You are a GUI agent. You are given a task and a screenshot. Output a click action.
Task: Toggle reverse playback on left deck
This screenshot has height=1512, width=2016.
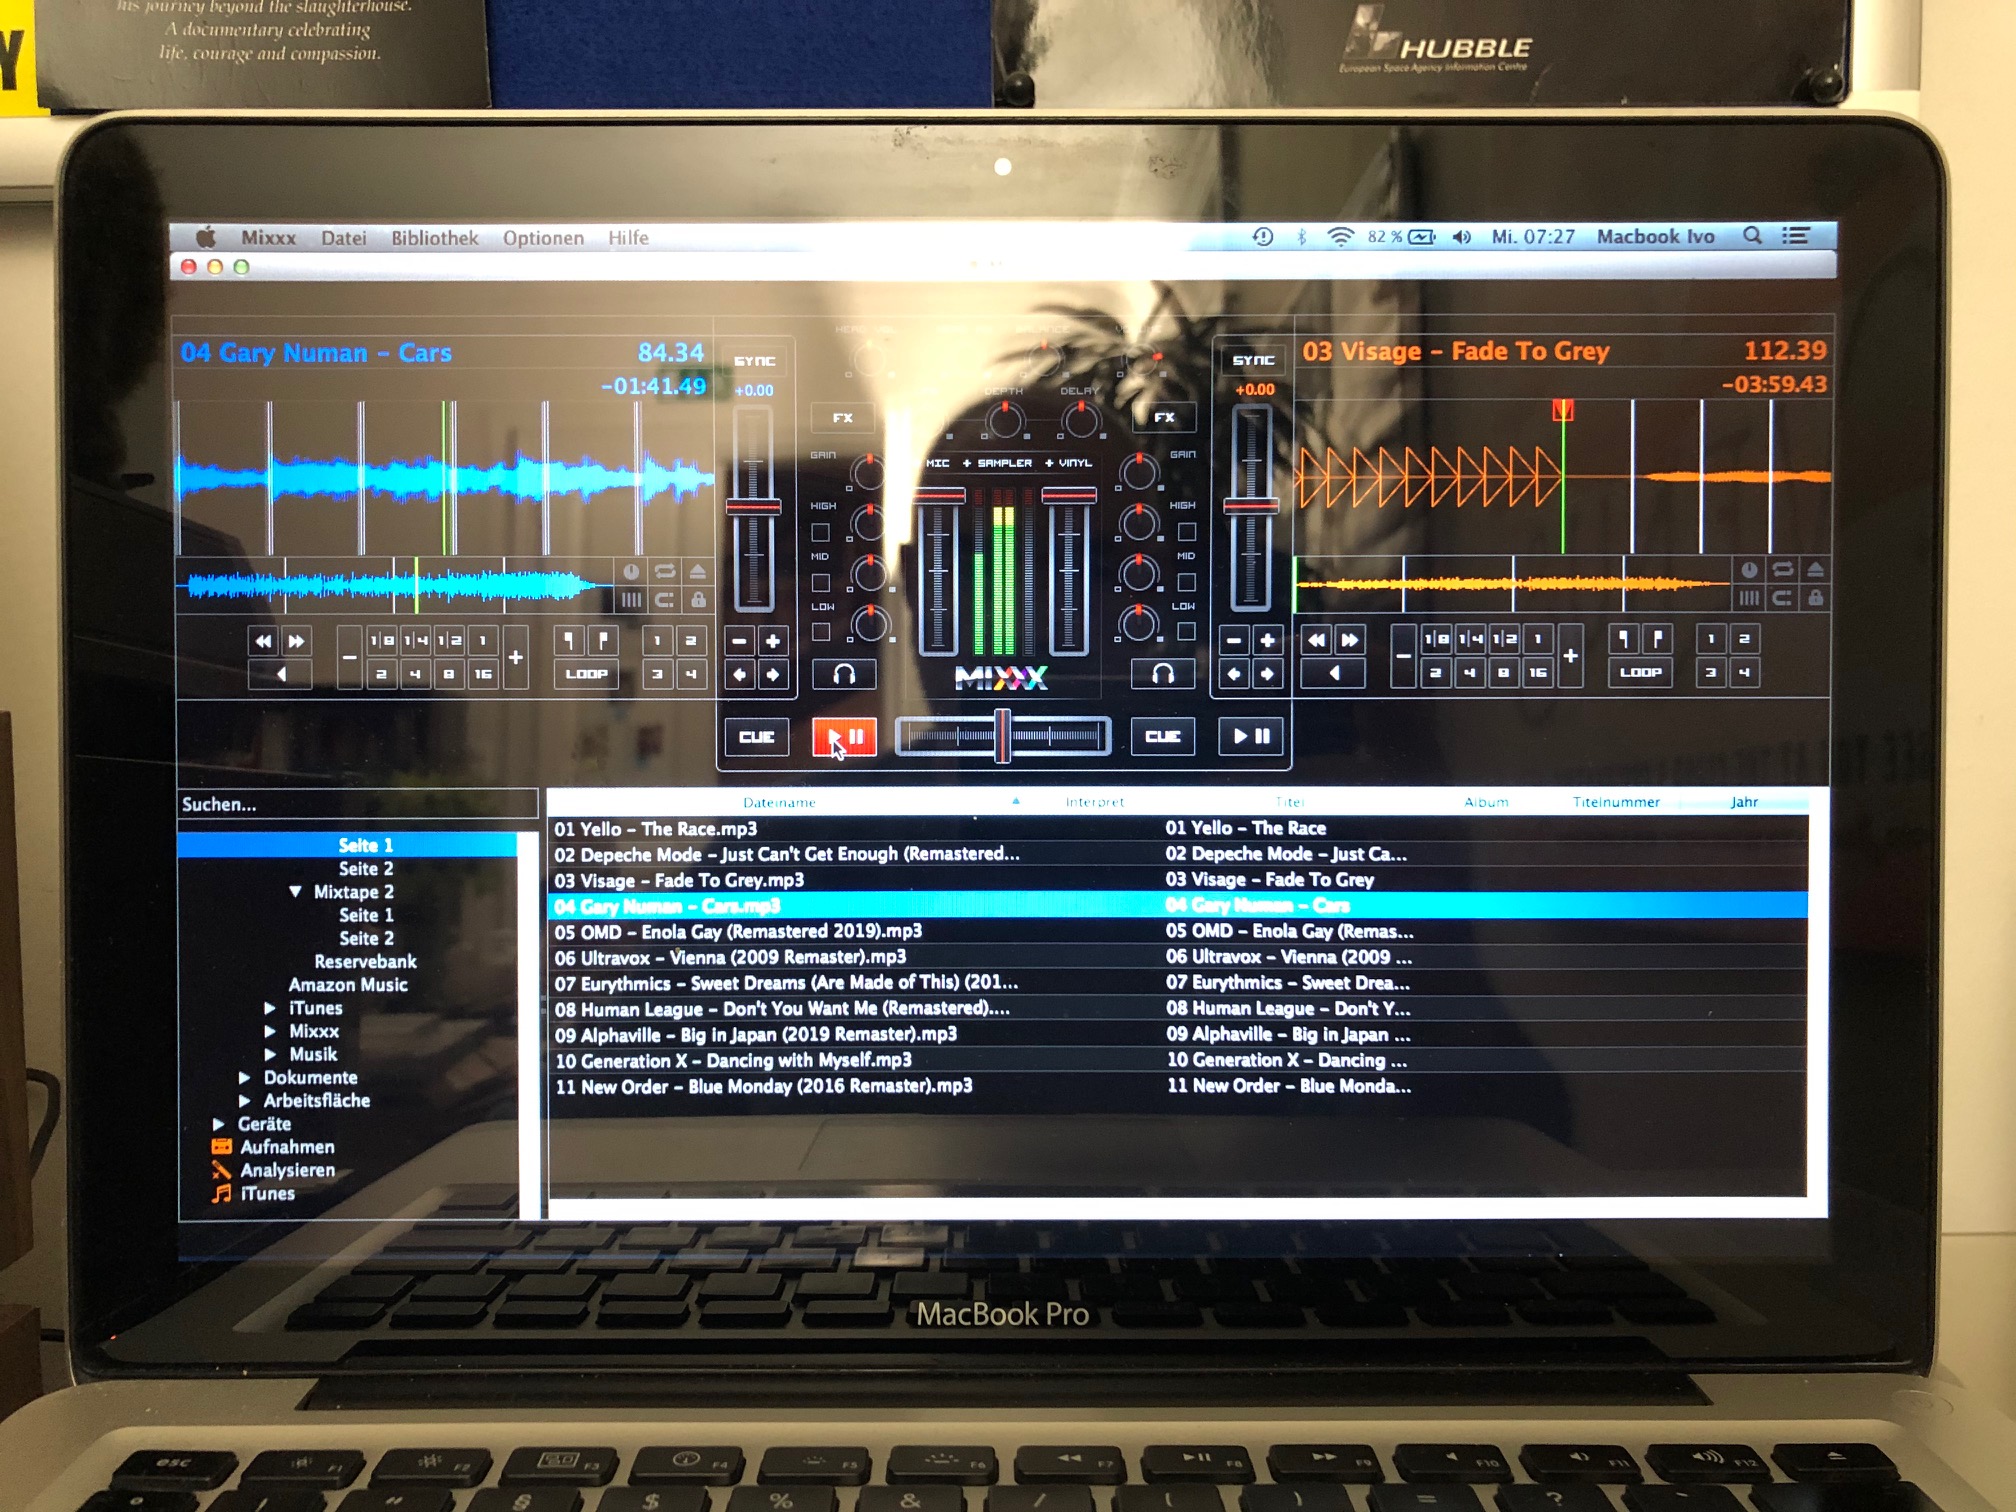pos(281,674)
